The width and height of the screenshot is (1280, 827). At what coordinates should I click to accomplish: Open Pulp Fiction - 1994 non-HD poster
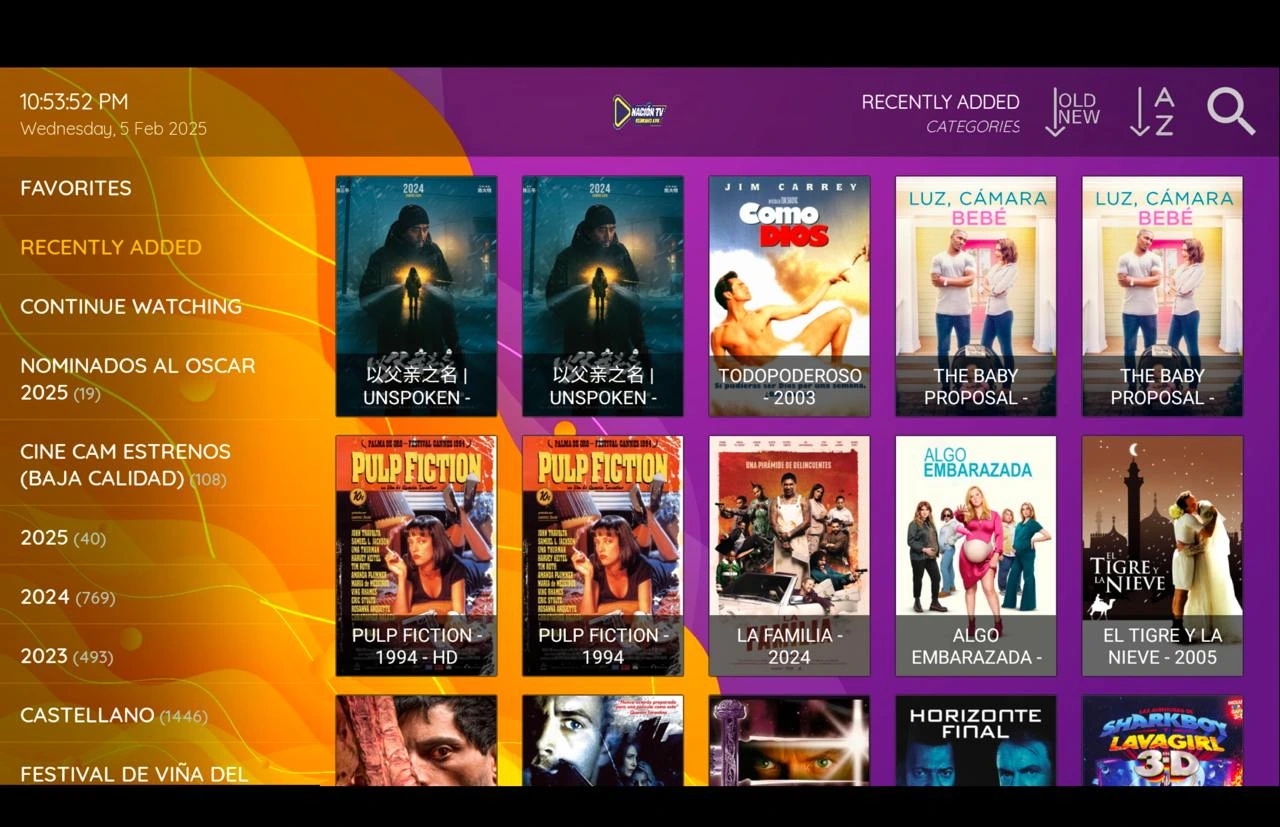603,556
